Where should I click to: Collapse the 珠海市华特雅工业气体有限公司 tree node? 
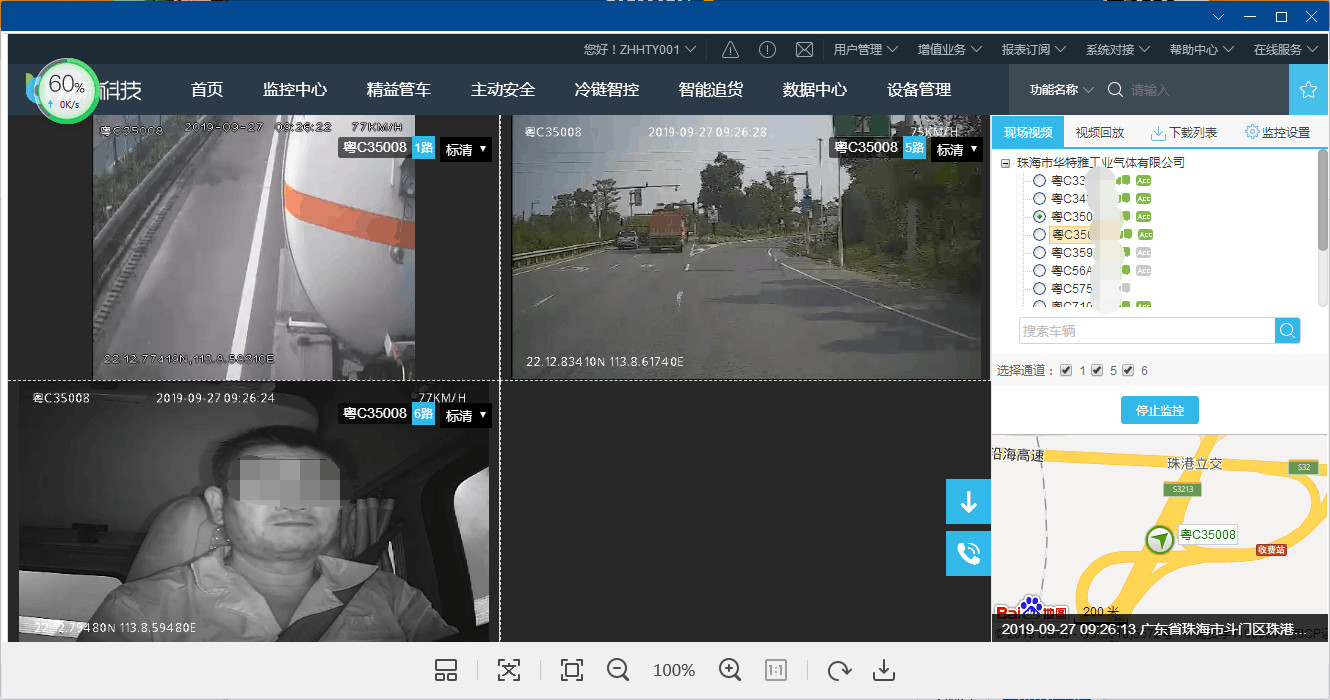pyautogui.click(x=1005, y=163)
